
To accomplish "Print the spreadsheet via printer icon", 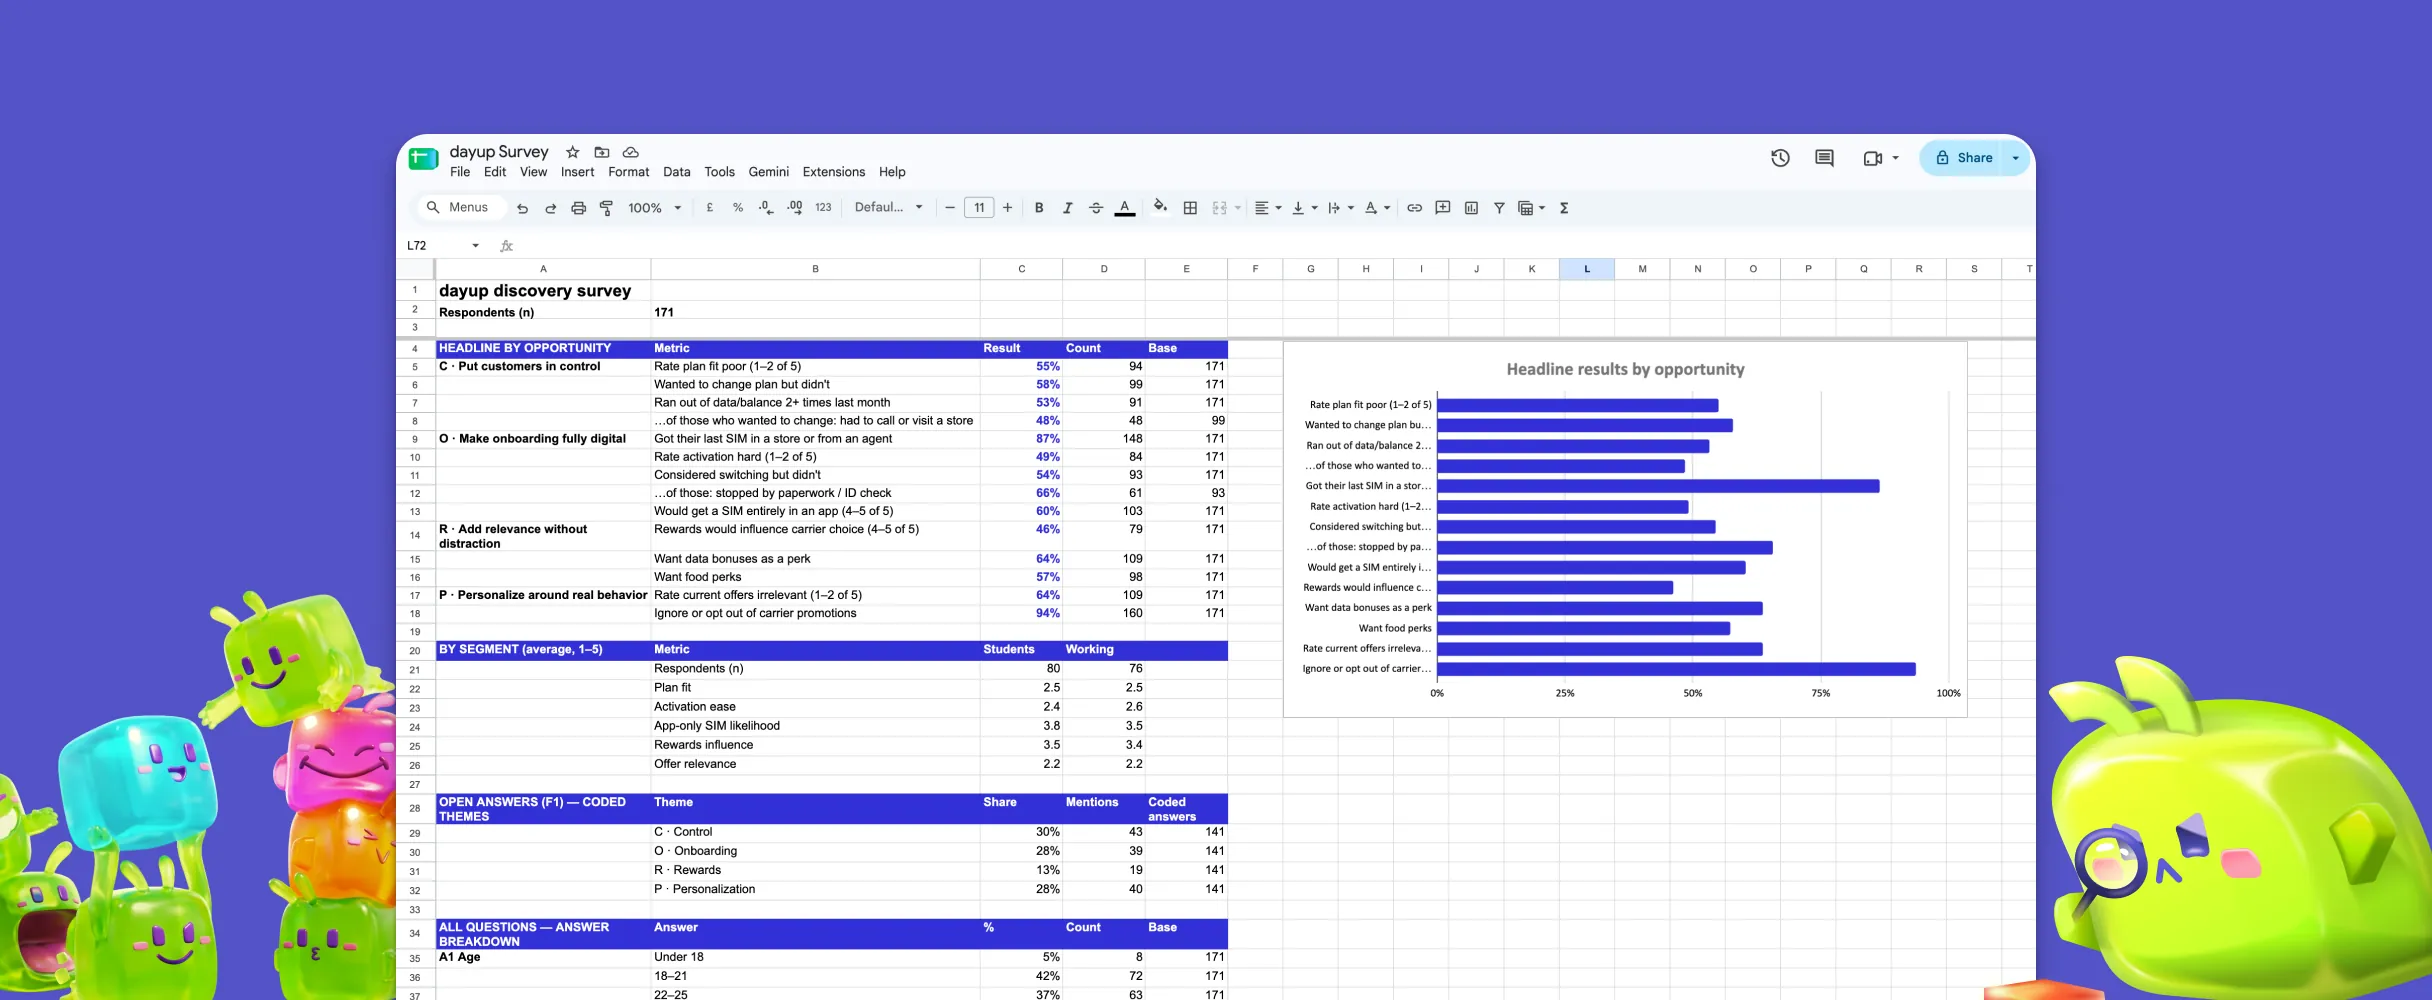I will (x=578, y=208).
